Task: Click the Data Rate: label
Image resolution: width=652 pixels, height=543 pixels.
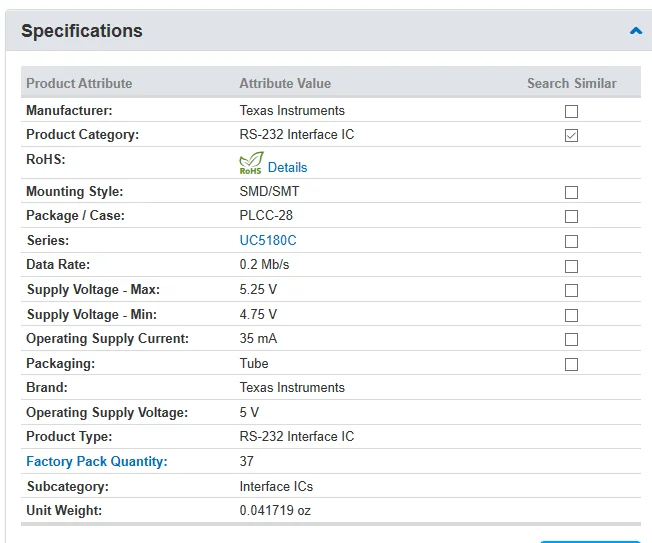Action: 58,265
